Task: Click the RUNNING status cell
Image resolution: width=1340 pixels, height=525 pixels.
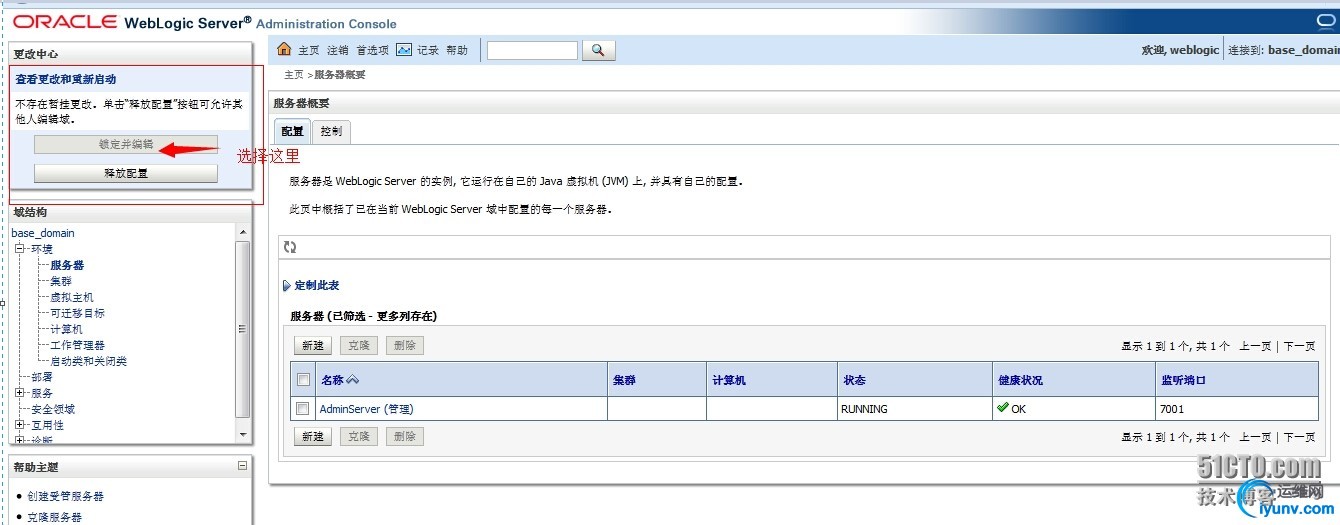Action: tap(914, 409)
